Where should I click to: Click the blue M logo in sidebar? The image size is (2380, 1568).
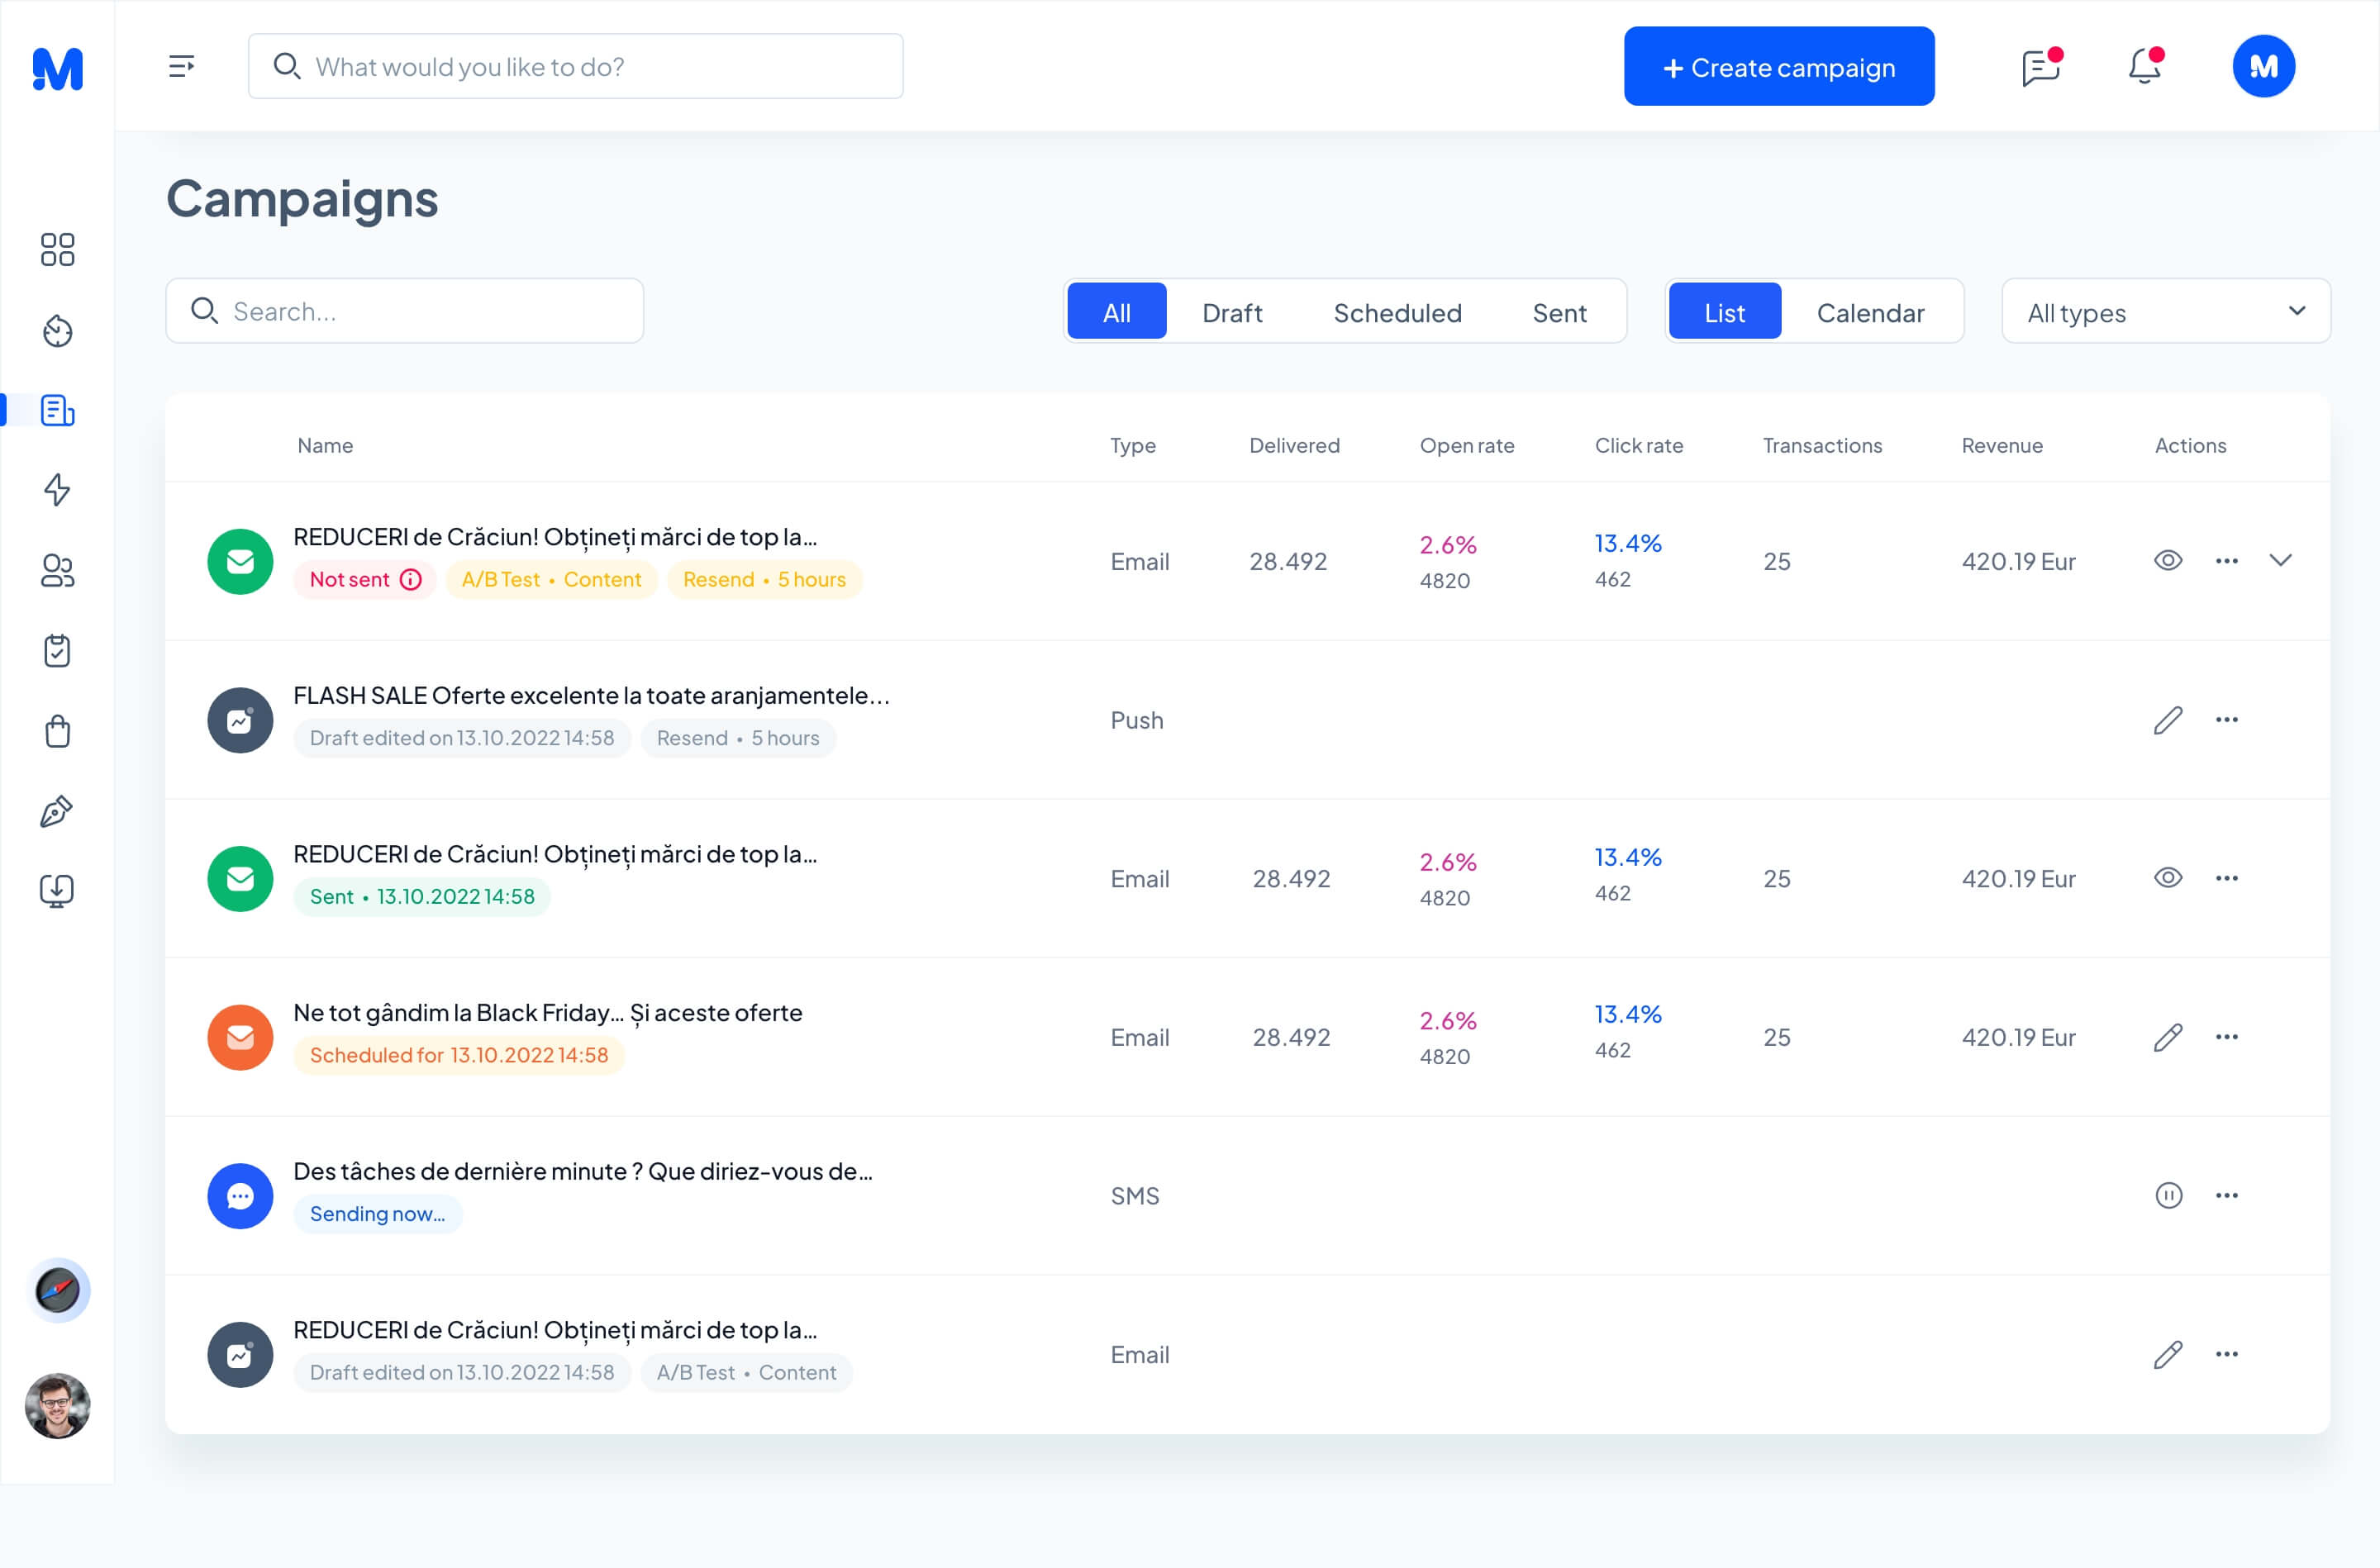[x=58, y=68]
